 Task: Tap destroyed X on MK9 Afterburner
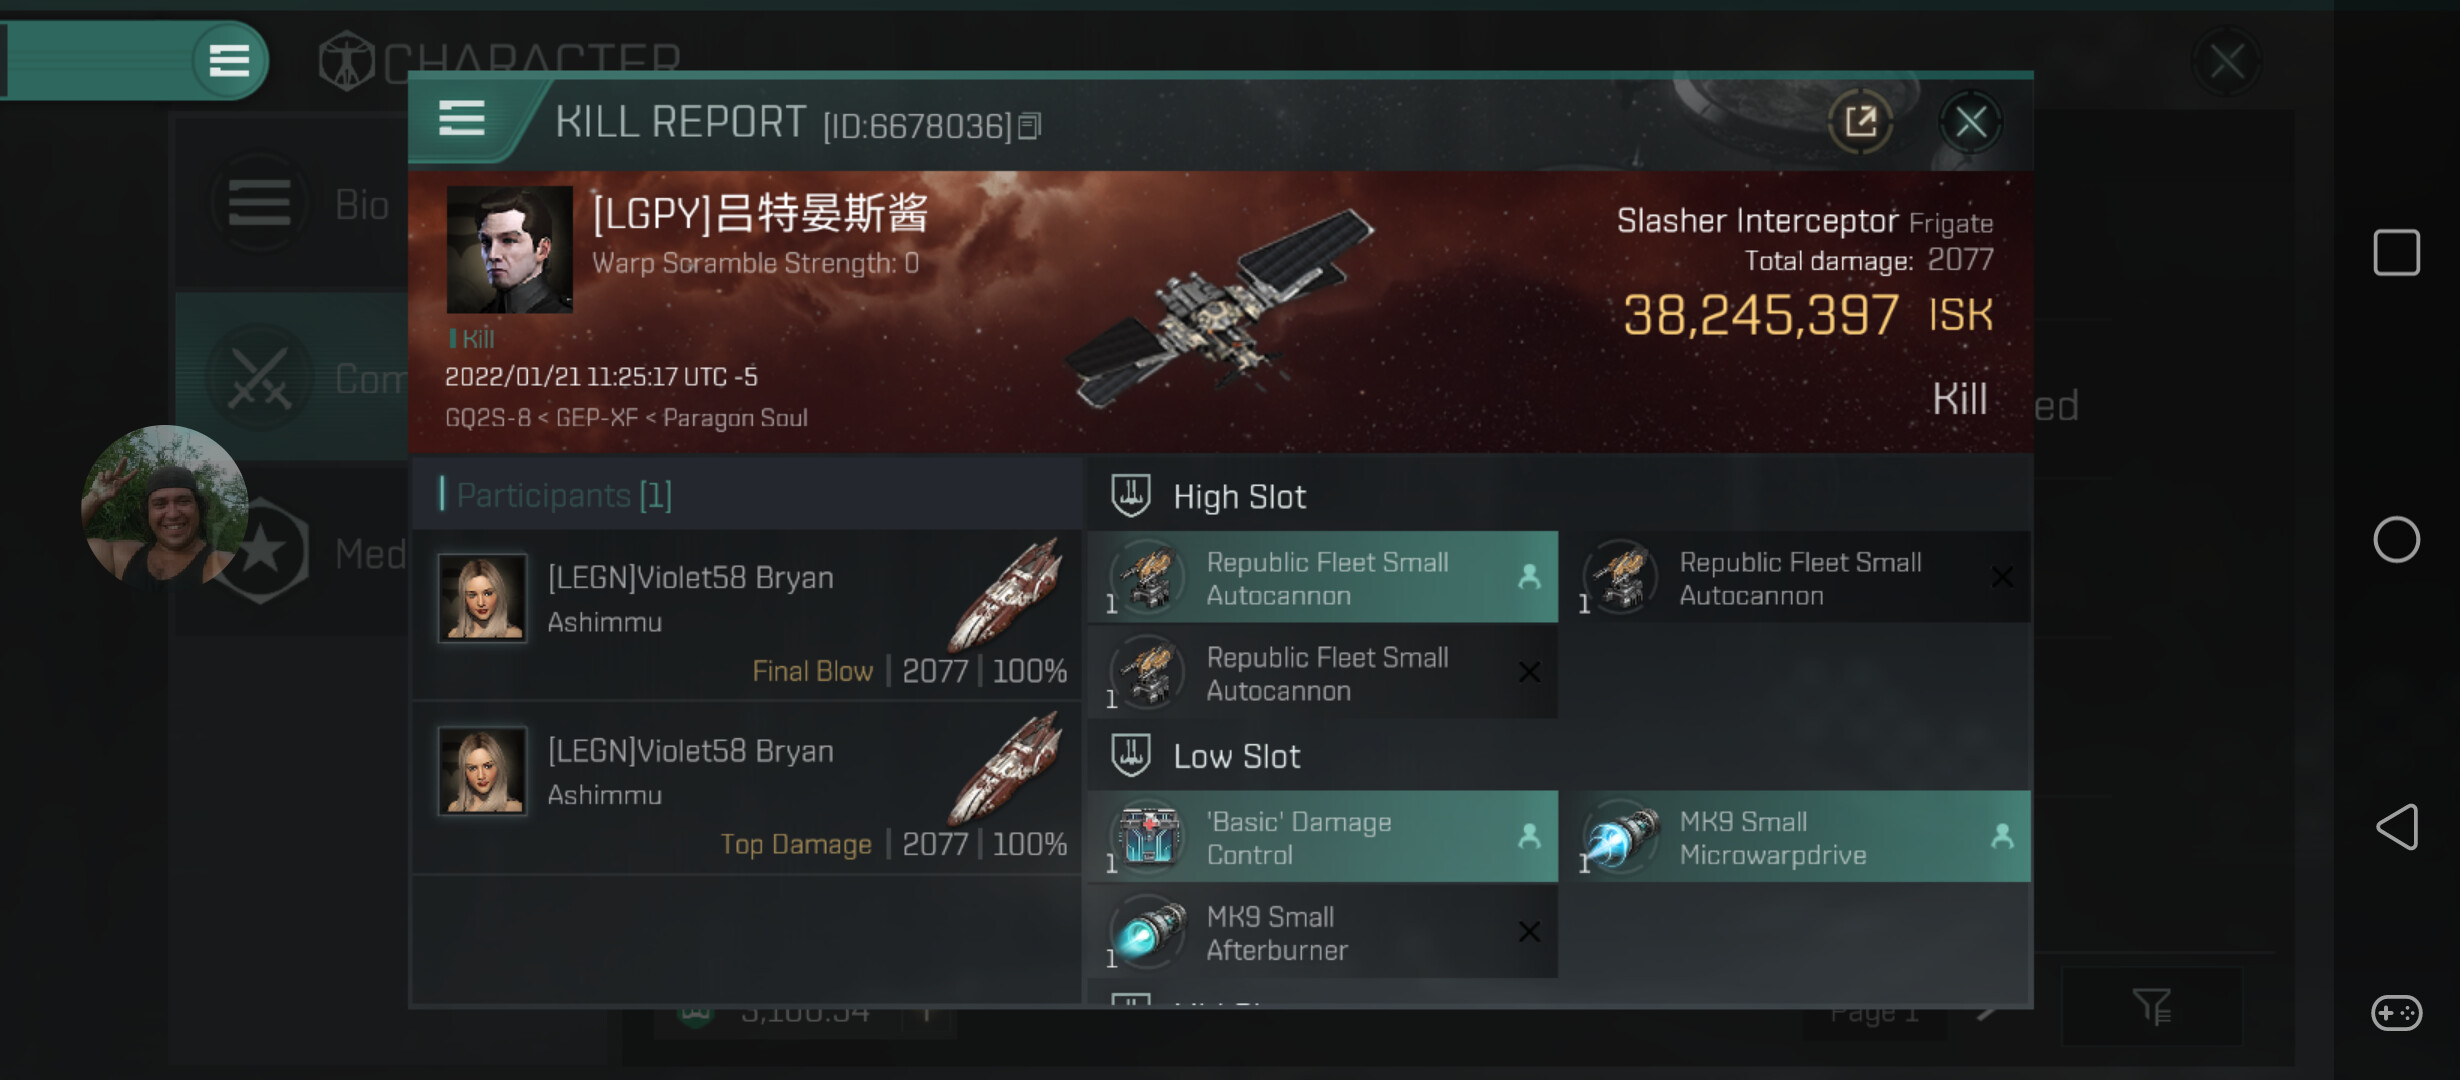1529,932
